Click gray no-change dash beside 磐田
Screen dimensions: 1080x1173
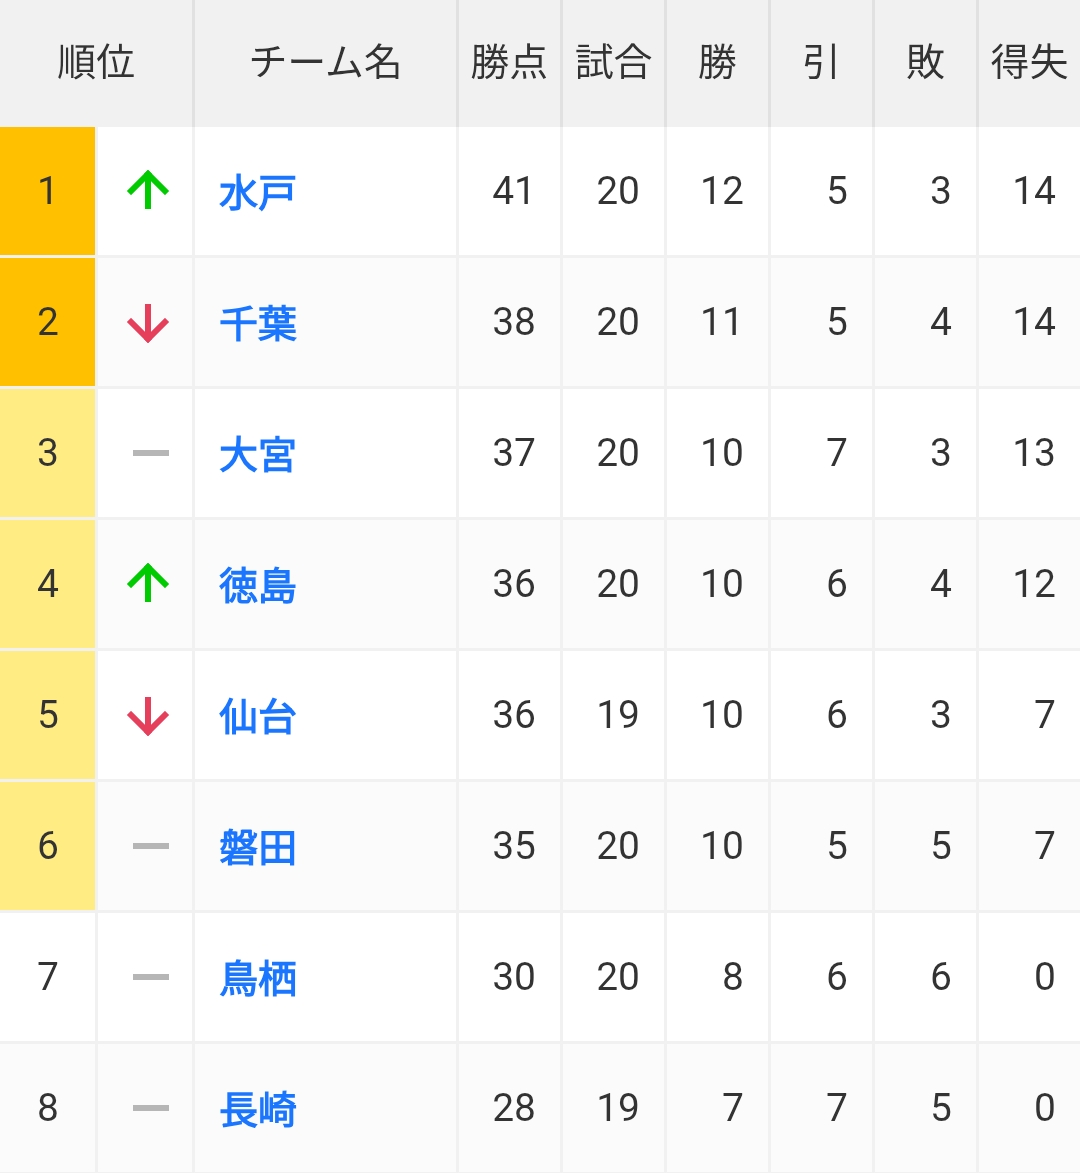(150, 846)
